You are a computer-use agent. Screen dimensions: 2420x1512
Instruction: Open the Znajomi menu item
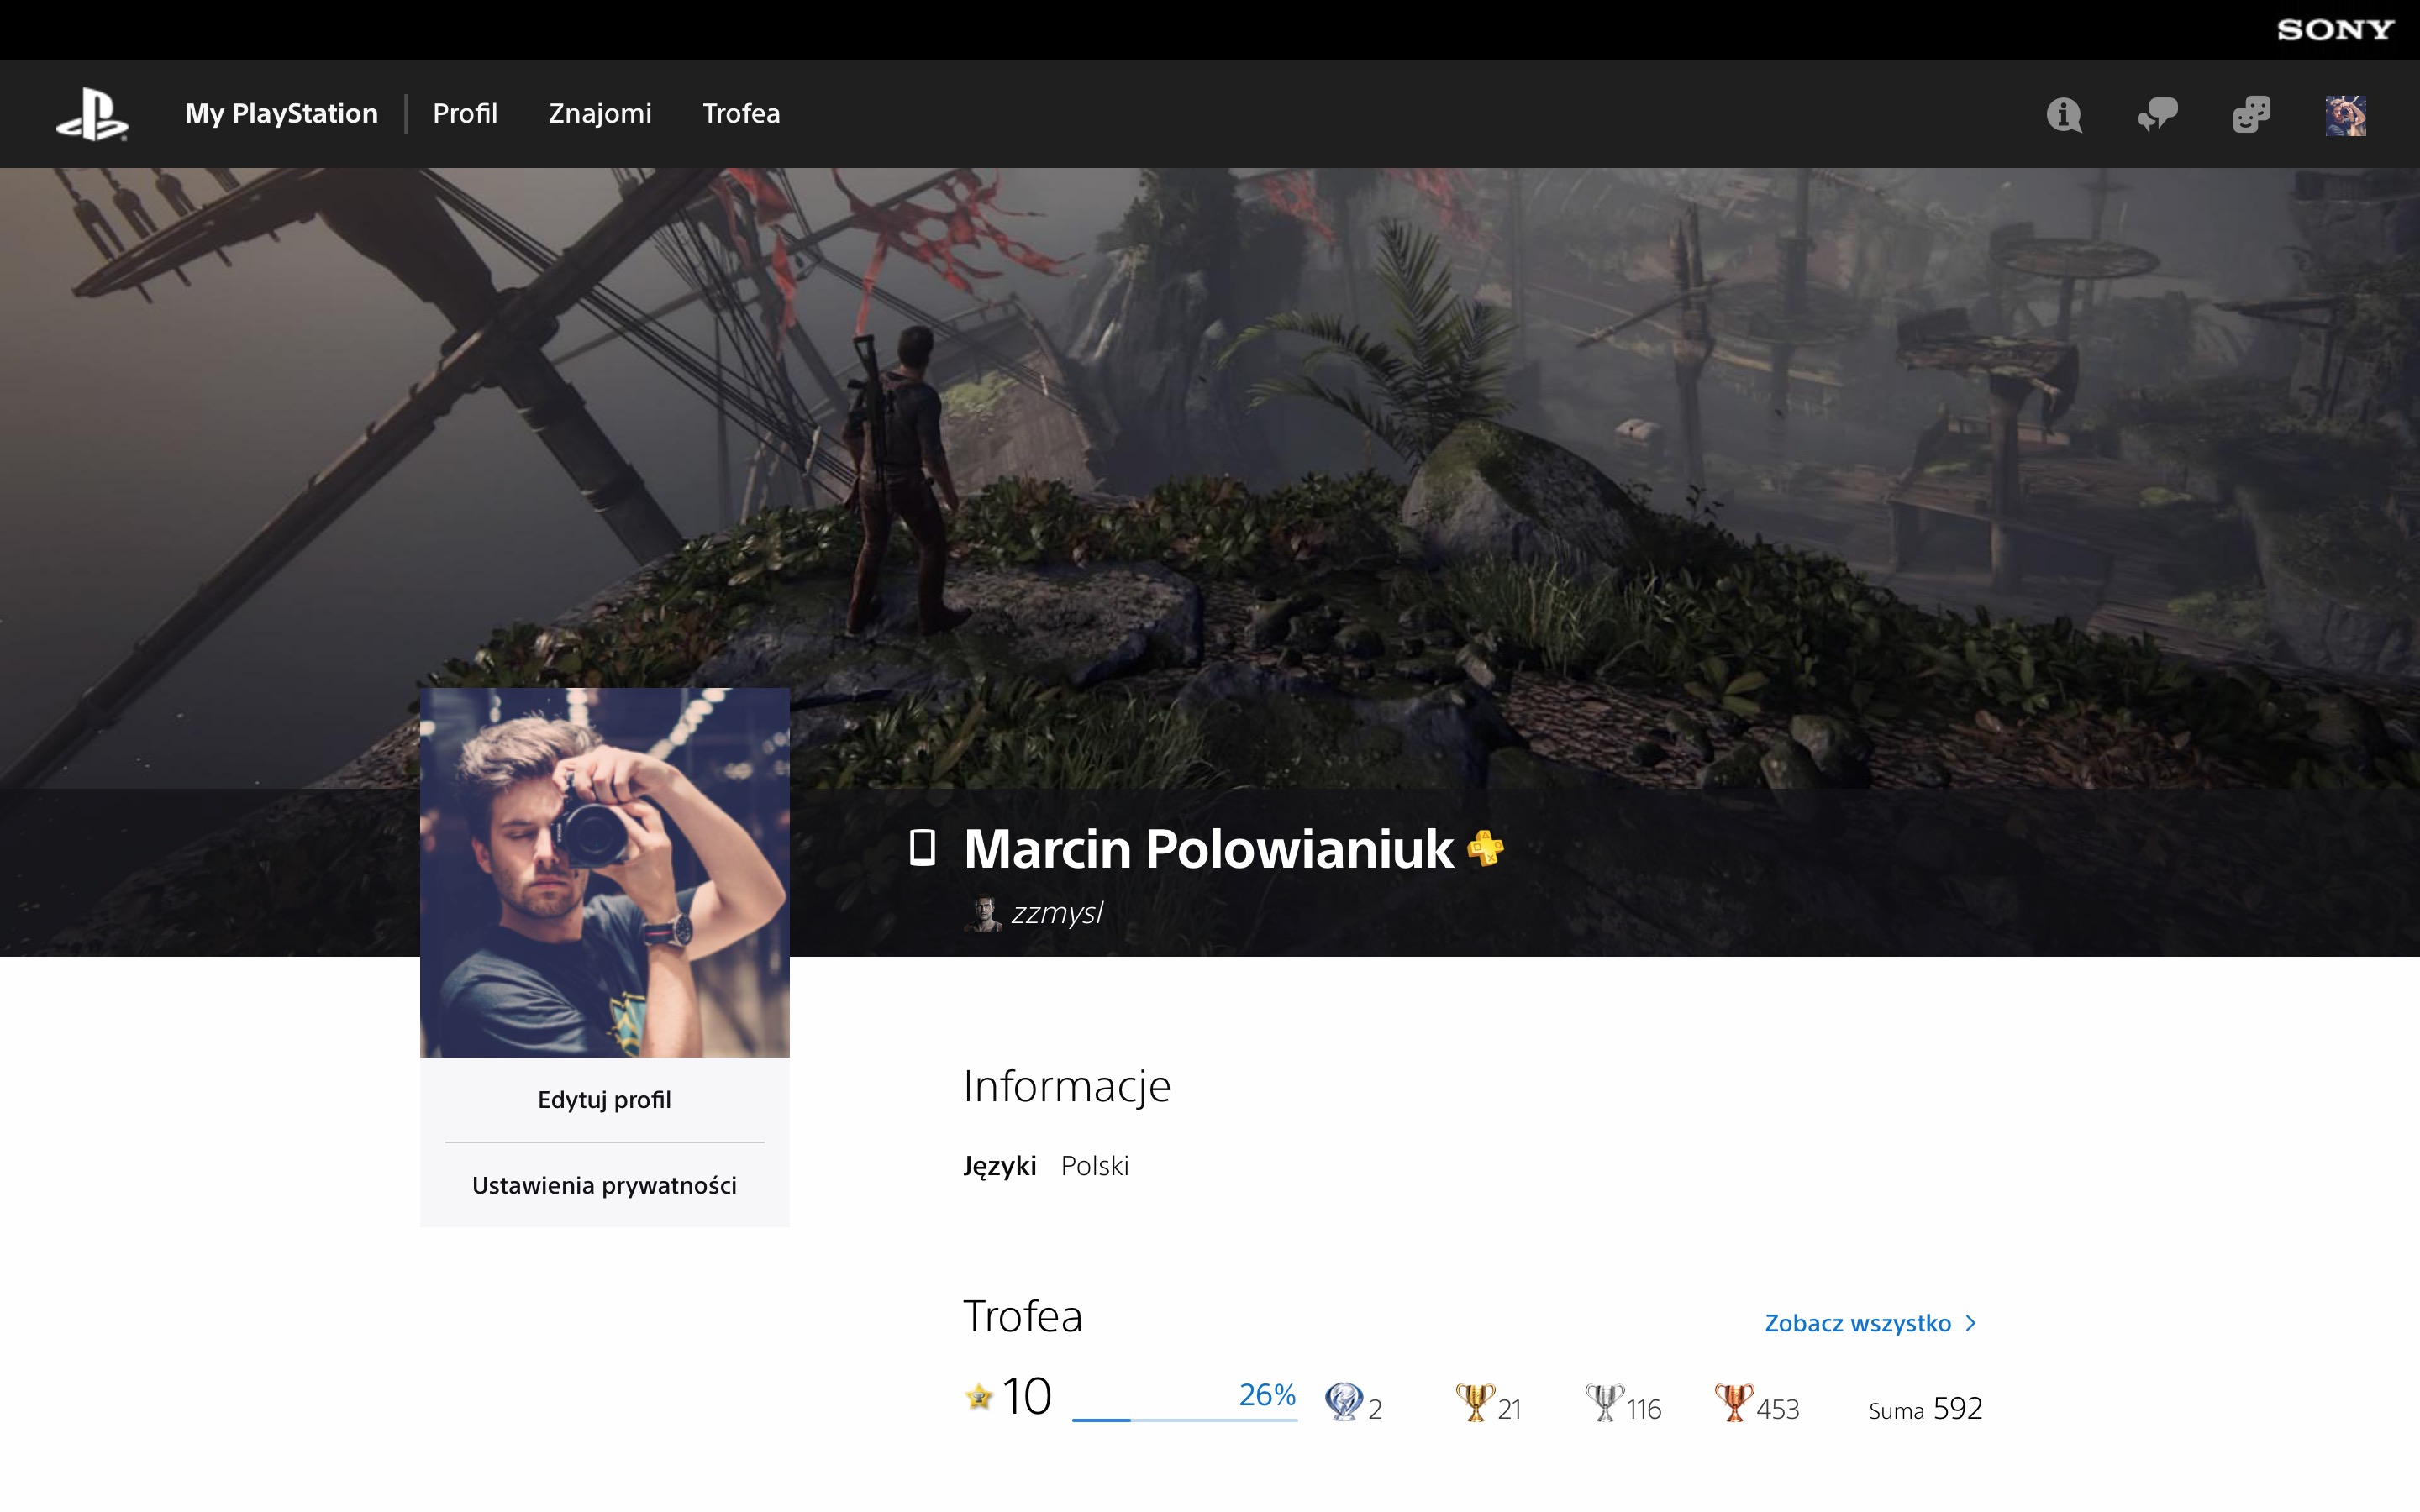click(x=600, y=113)
